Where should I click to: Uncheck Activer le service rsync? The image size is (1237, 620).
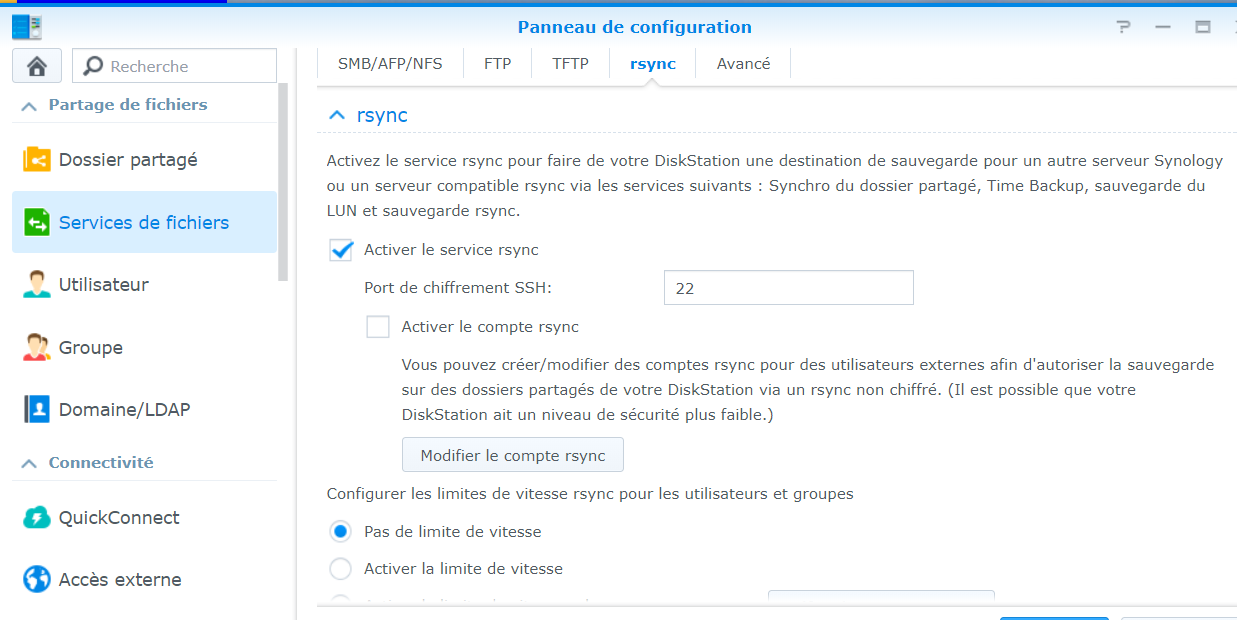[341, 250]
